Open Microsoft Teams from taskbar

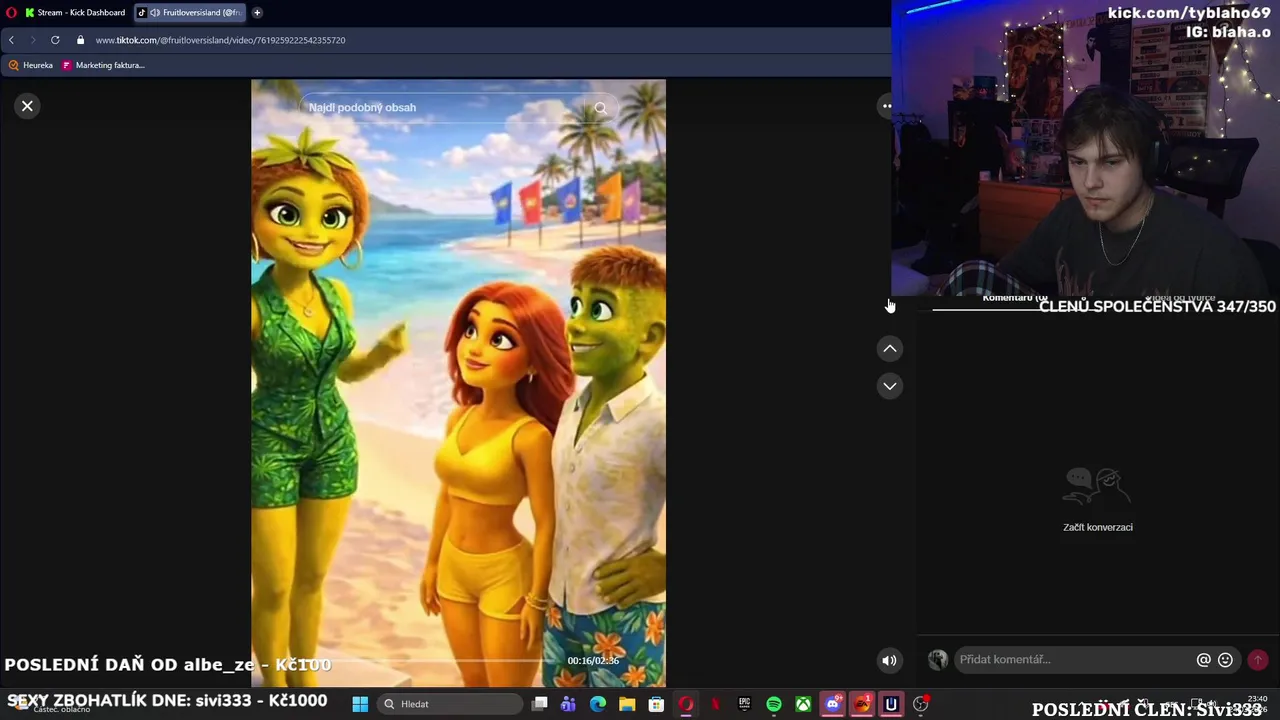pyautogui.click(x=569, y=704)
